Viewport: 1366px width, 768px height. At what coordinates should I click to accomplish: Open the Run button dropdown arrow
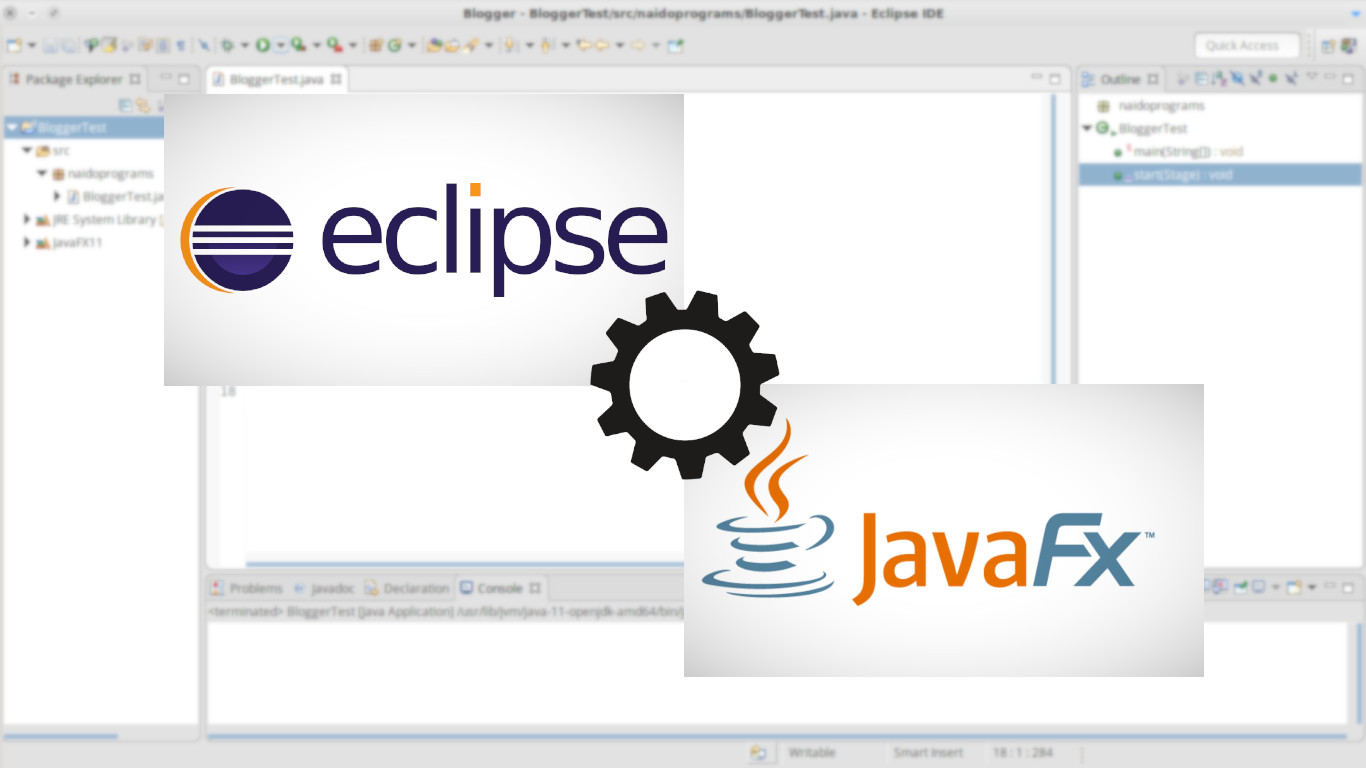(x=280, y=45)
